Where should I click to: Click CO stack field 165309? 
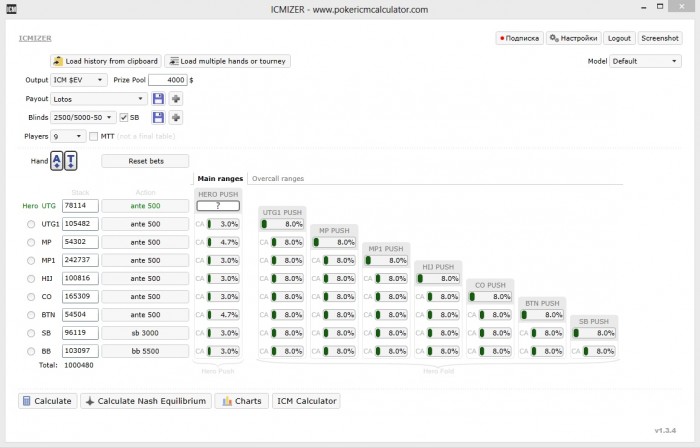[80, 296]
